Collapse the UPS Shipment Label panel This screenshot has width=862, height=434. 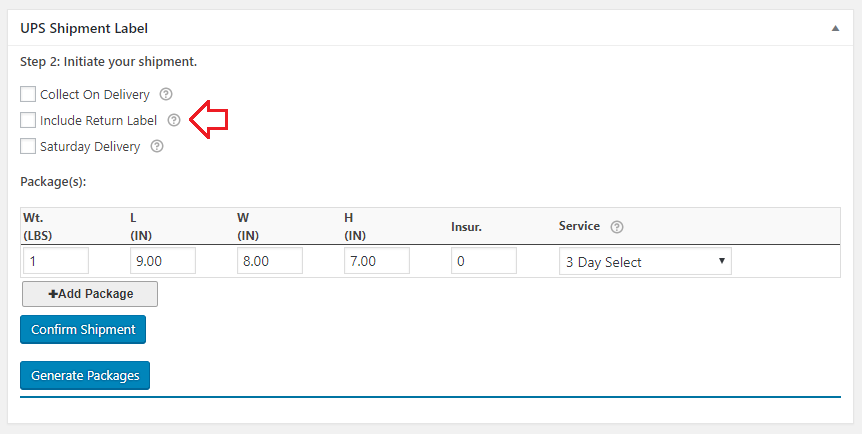click(x=835, y=28)
